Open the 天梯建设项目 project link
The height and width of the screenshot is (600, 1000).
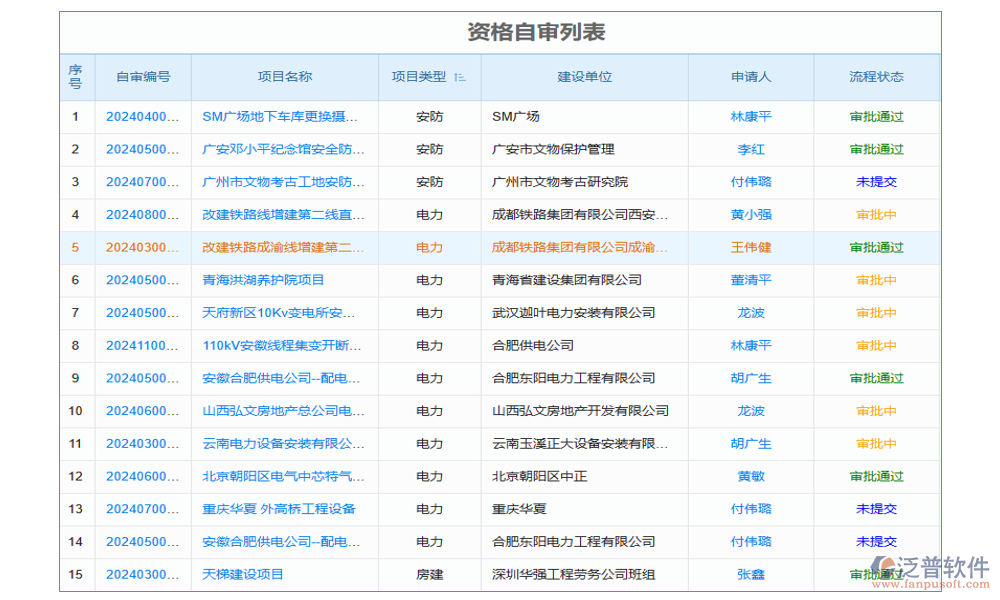(x=243, y=574)
